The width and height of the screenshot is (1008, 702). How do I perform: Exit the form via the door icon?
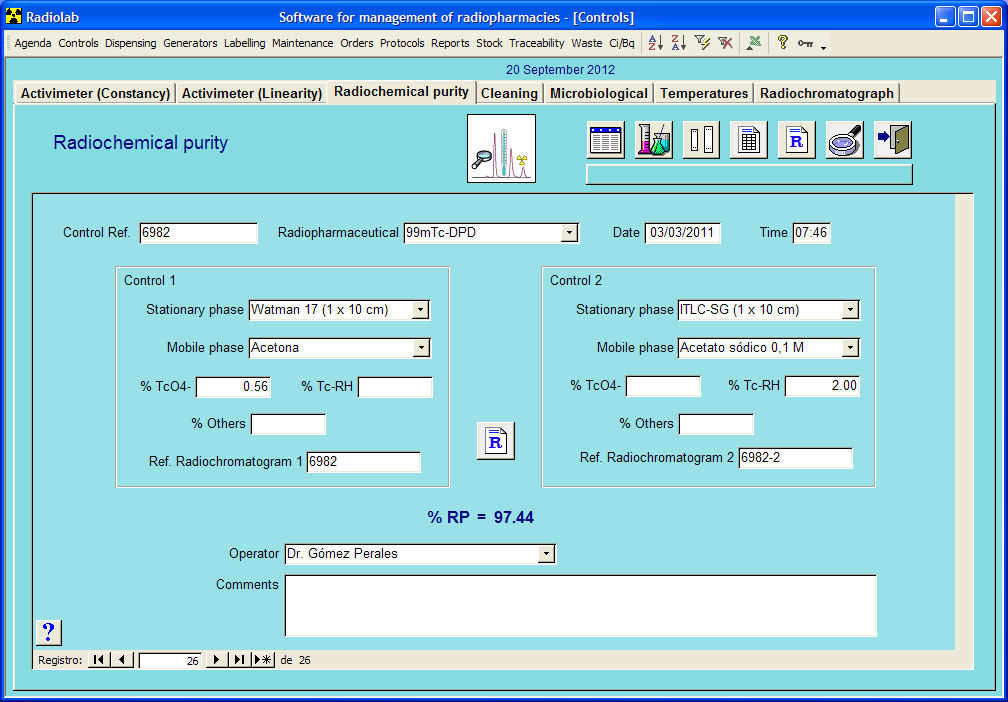[890, 139]
